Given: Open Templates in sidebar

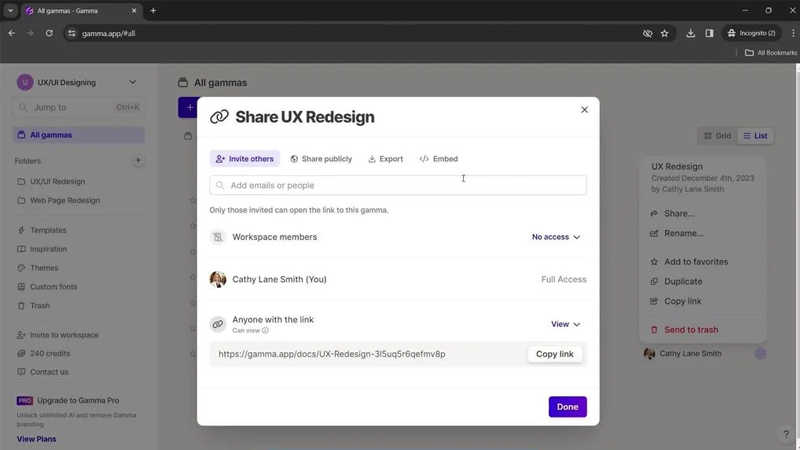Looking at the screenshot, I should tap(48, 230).
